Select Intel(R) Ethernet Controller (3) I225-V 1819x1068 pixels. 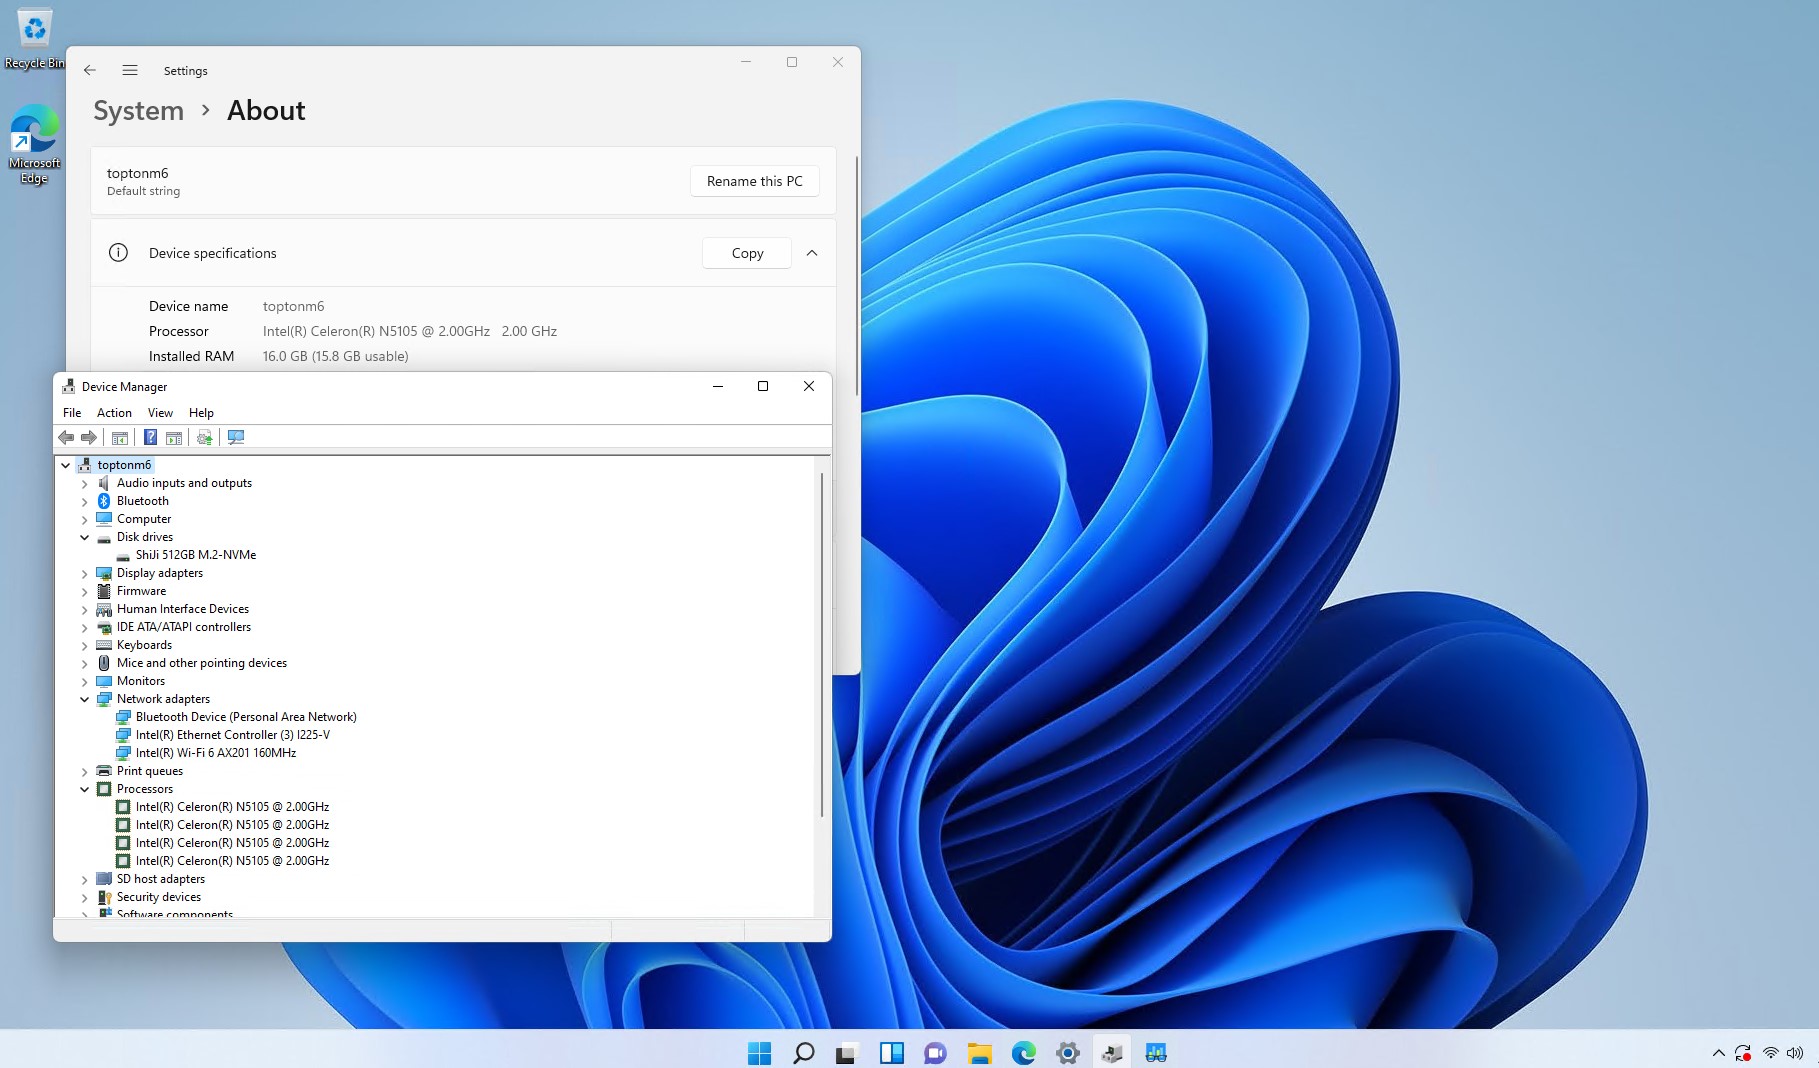pos(233,735)
